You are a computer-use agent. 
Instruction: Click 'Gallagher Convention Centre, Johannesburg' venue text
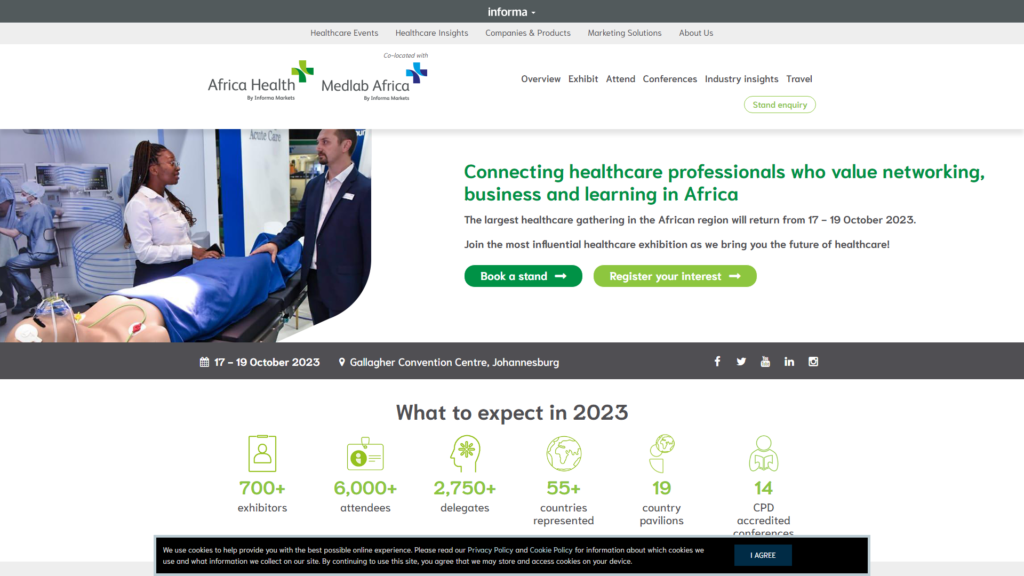coord(455,362)
